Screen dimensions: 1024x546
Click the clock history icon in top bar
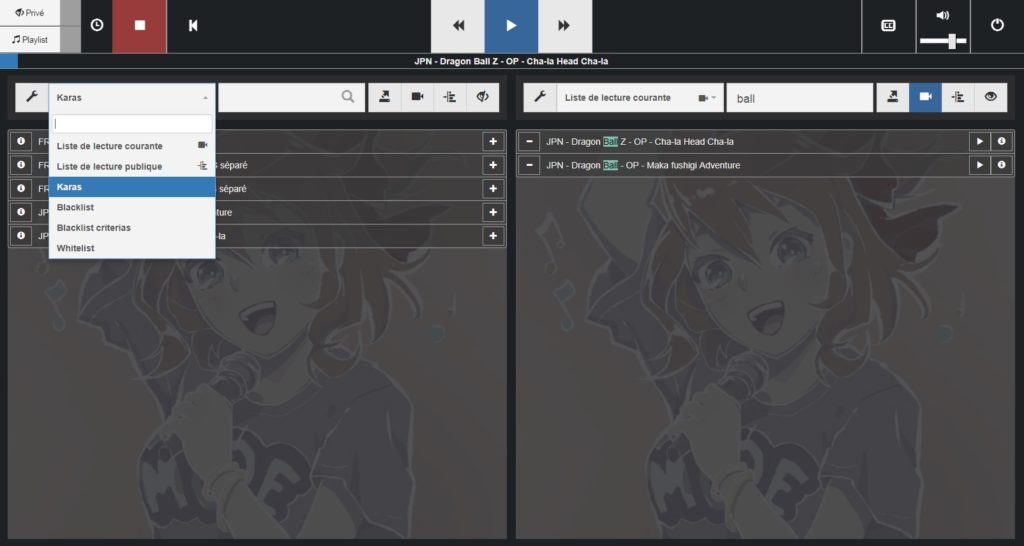pyautogui.click(x=97, y=25)
